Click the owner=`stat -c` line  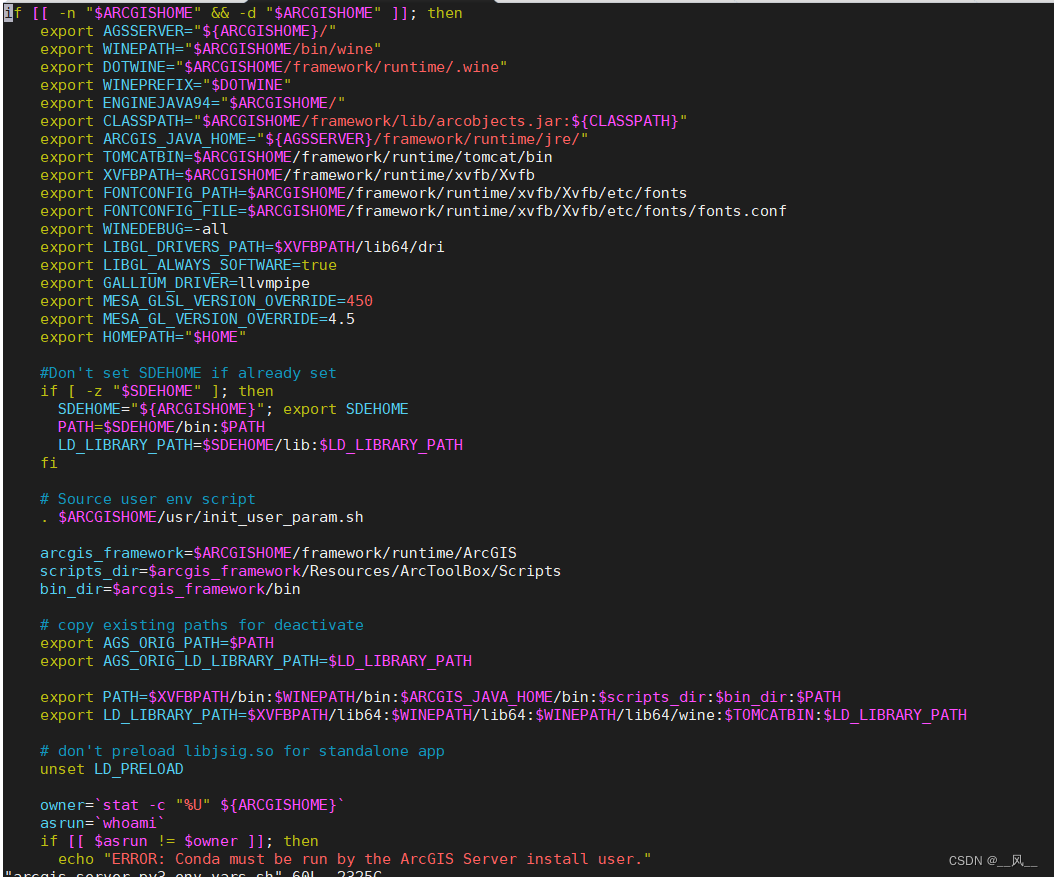[x=192, y=806]
